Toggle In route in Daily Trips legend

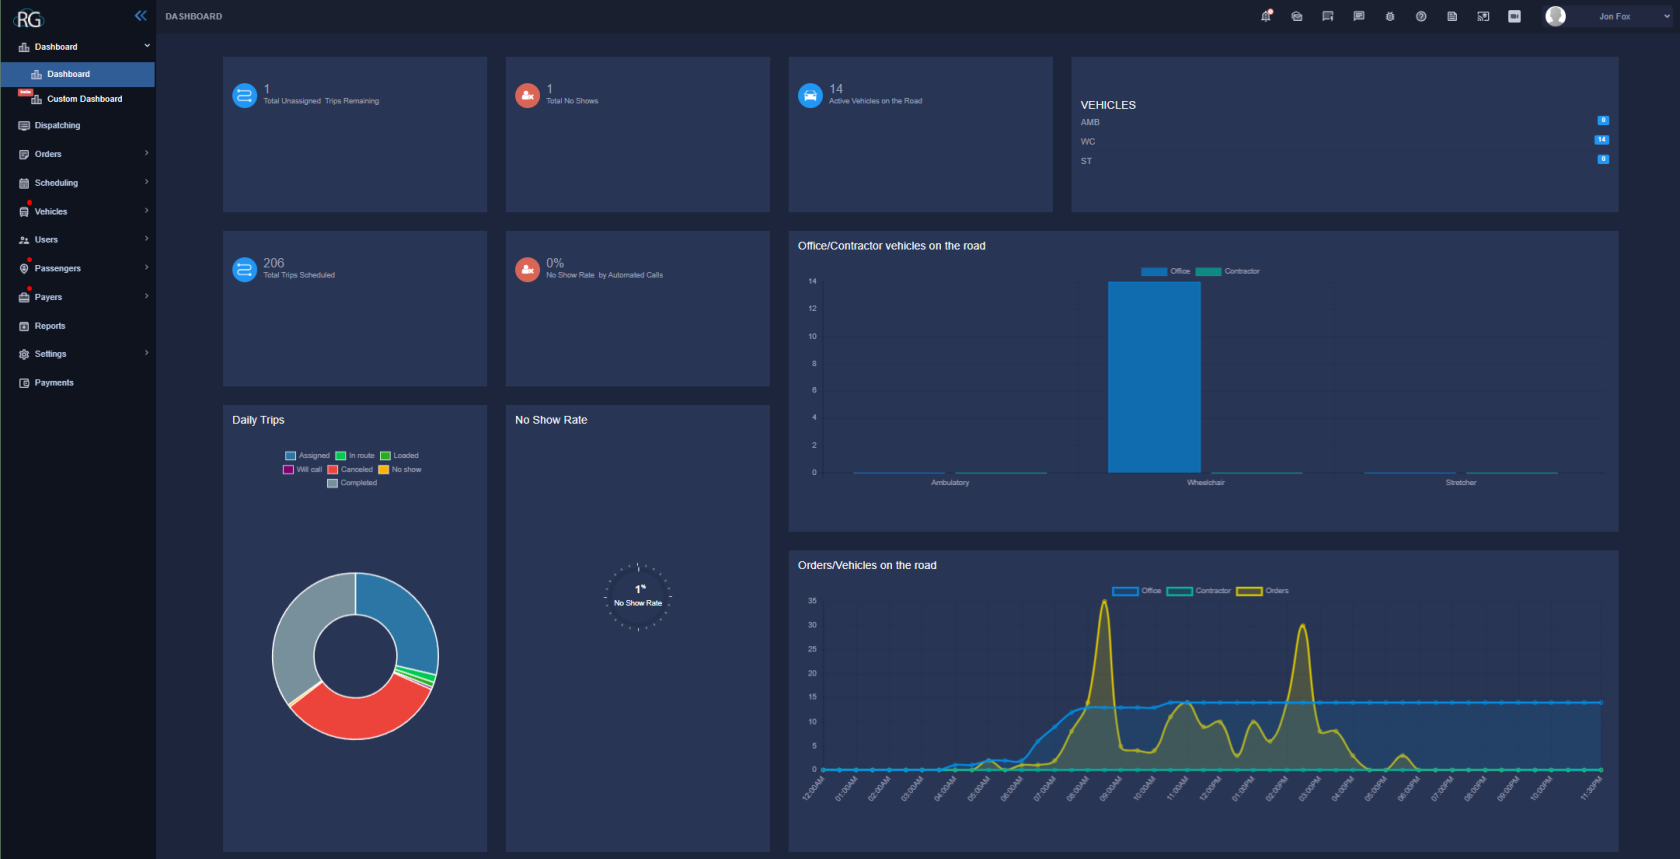355,456
